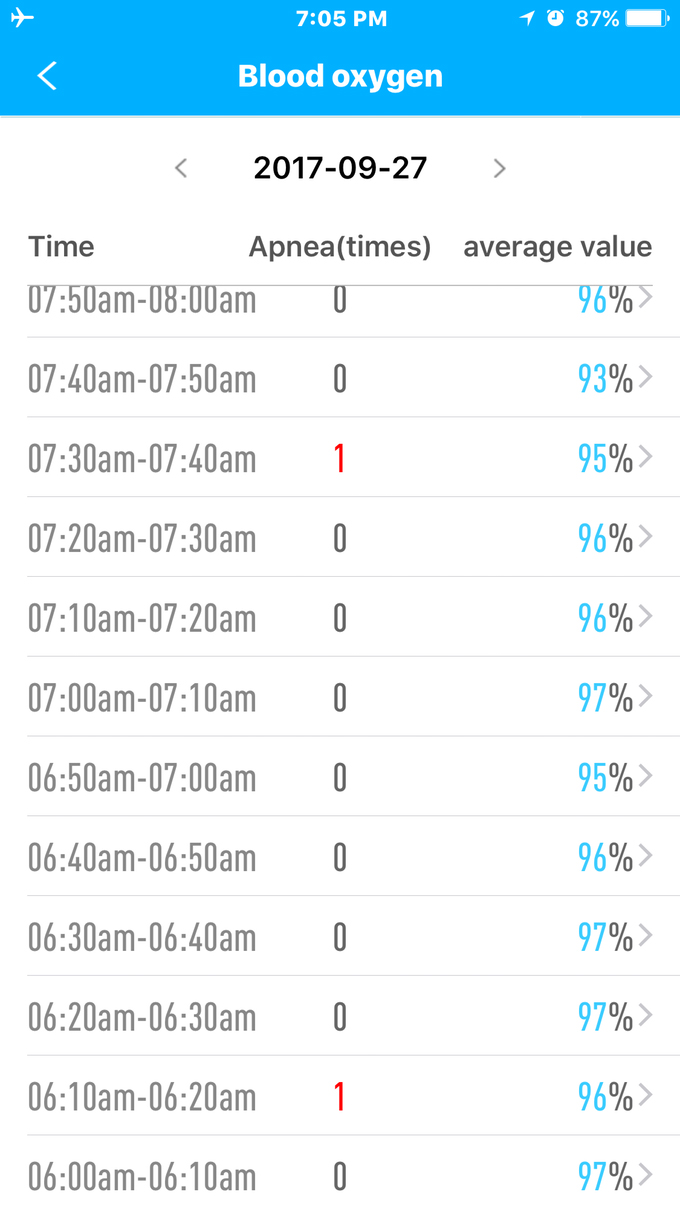The width and height of the screenshot is (680, 1209).
Task: Tap the airplane mode status icon
Action: click(22, 18)
